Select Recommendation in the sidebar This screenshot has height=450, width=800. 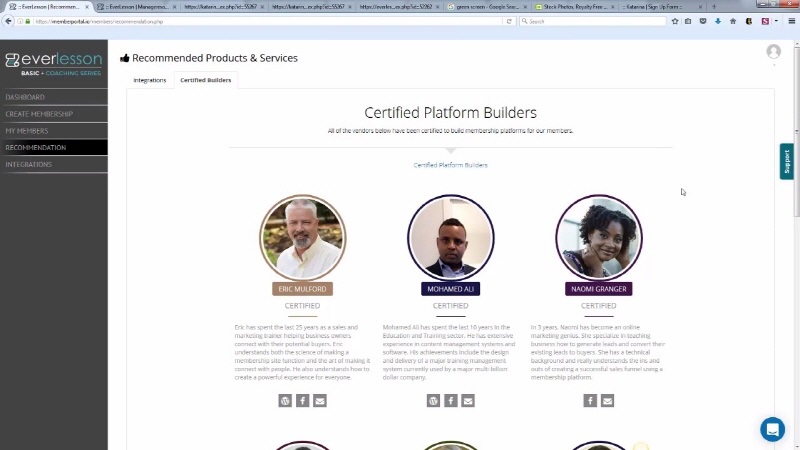(x=54, y=147)
